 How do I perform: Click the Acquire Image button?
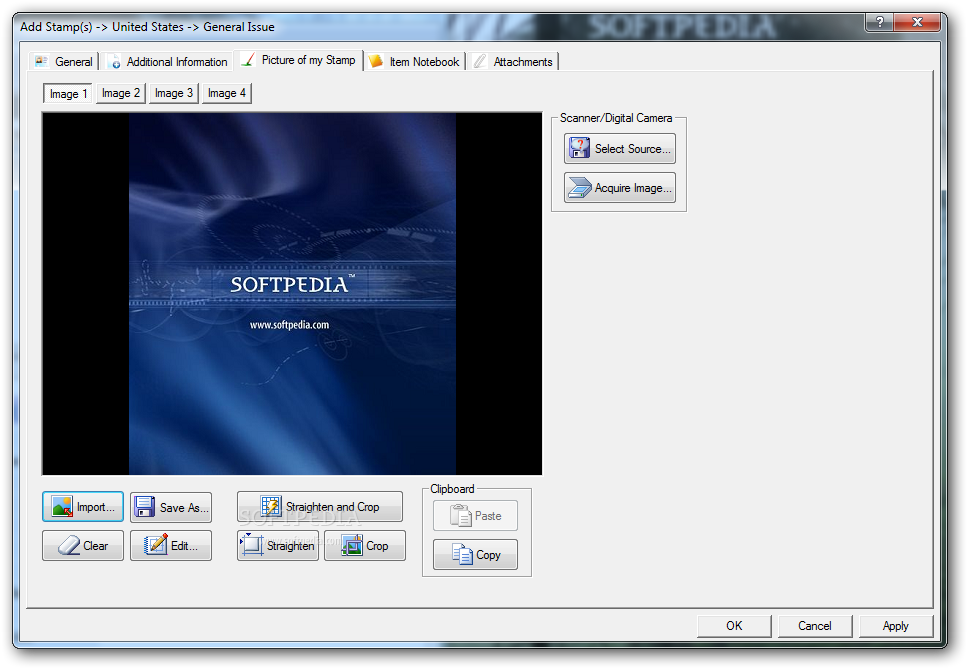click(x=620, y=188)
